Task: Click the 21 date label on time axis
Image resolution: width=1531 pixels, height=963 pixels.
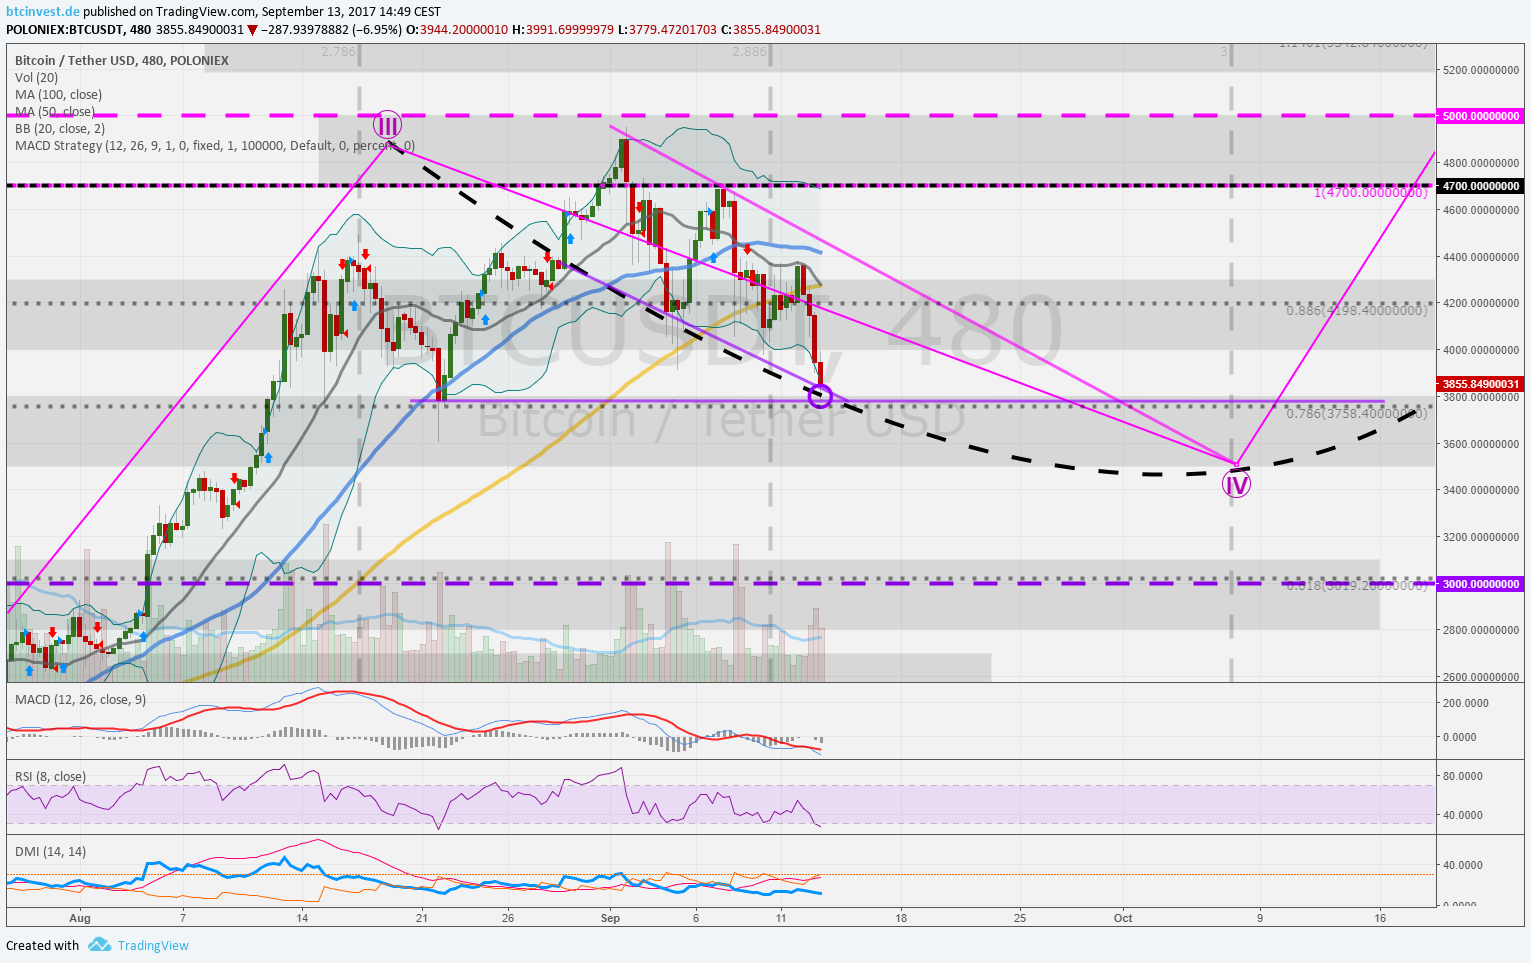Action: [422, 918]
